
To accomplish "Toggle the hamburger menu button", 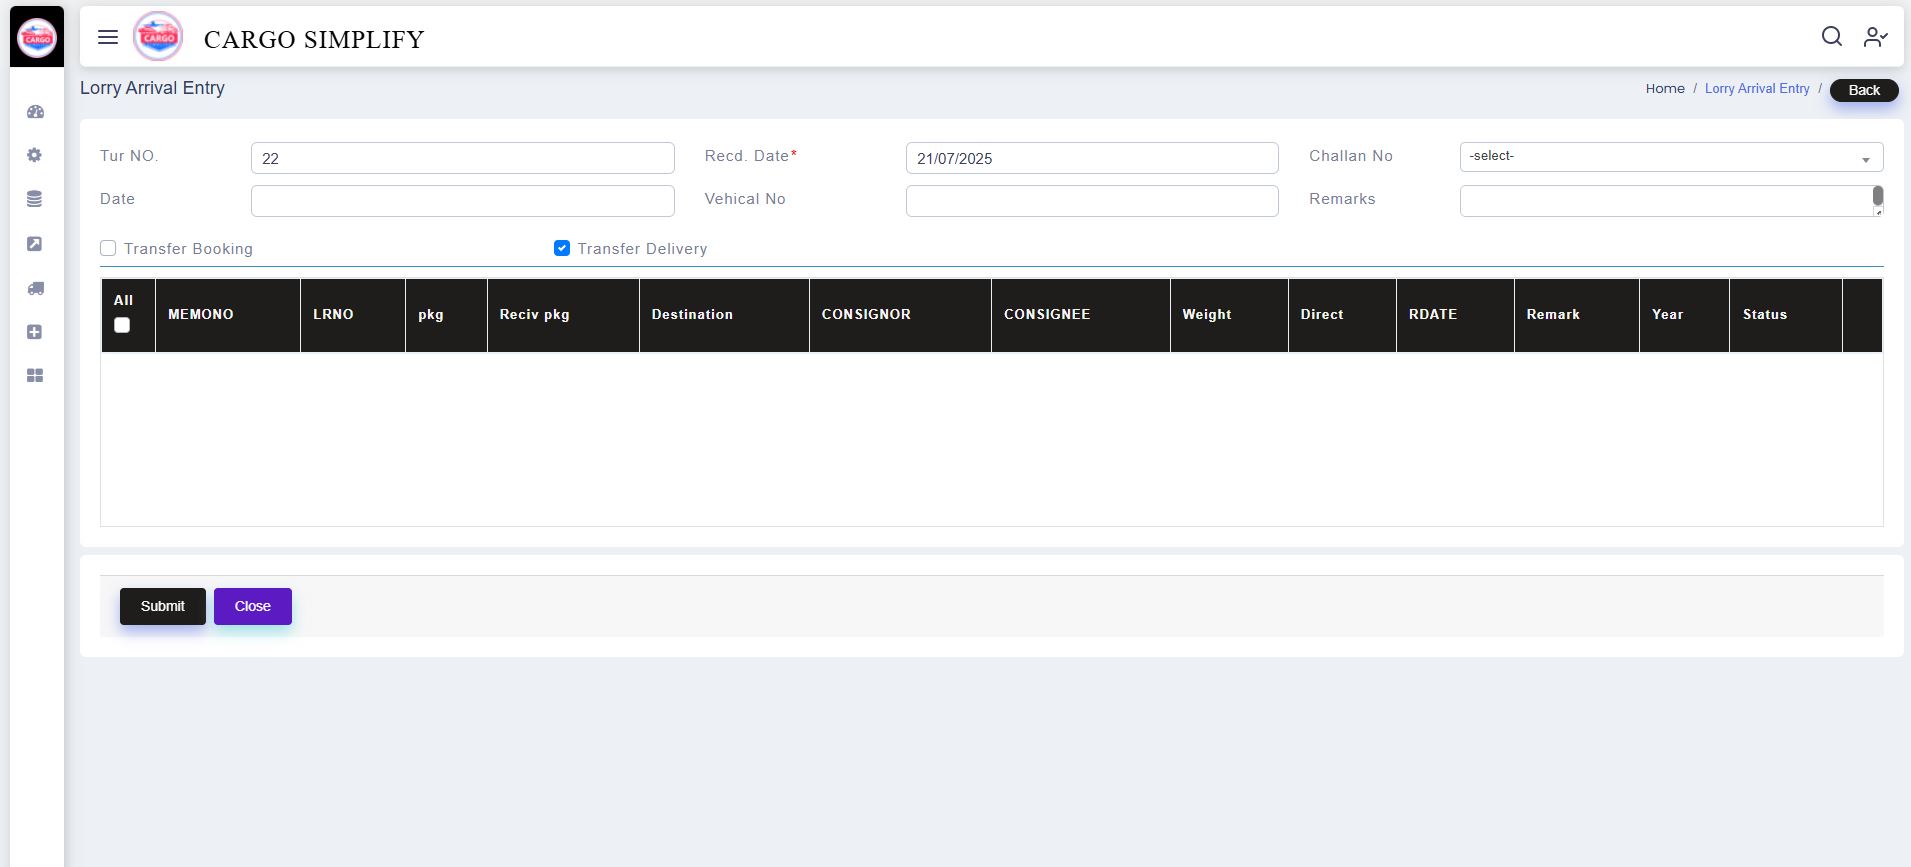I will point(108,37).
